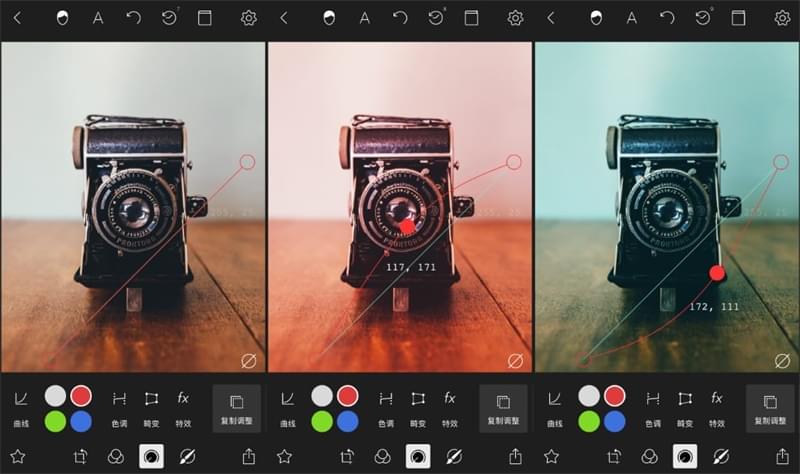Select the 畸变 (Distortion) tab in the left panel
Image resolution: width=800 pixels, height=474 pixels.
(152, 408)
